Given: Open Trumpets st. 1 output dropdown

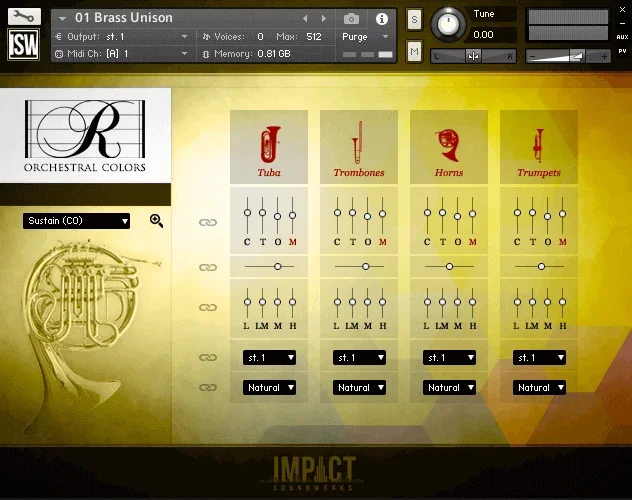Looking at the screenshot, I should (539, 357).
